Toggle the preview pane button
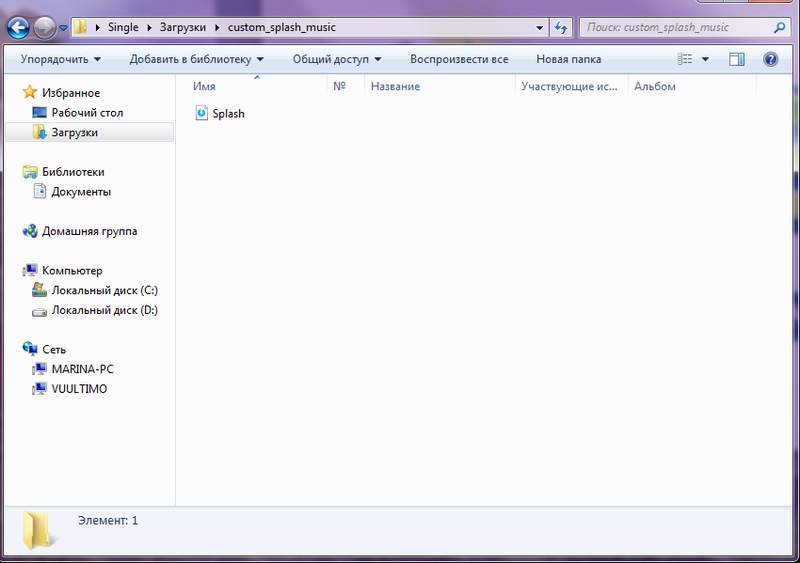Image resolution: width=800 pixels, height=563 pixels. tap(737, 60)
